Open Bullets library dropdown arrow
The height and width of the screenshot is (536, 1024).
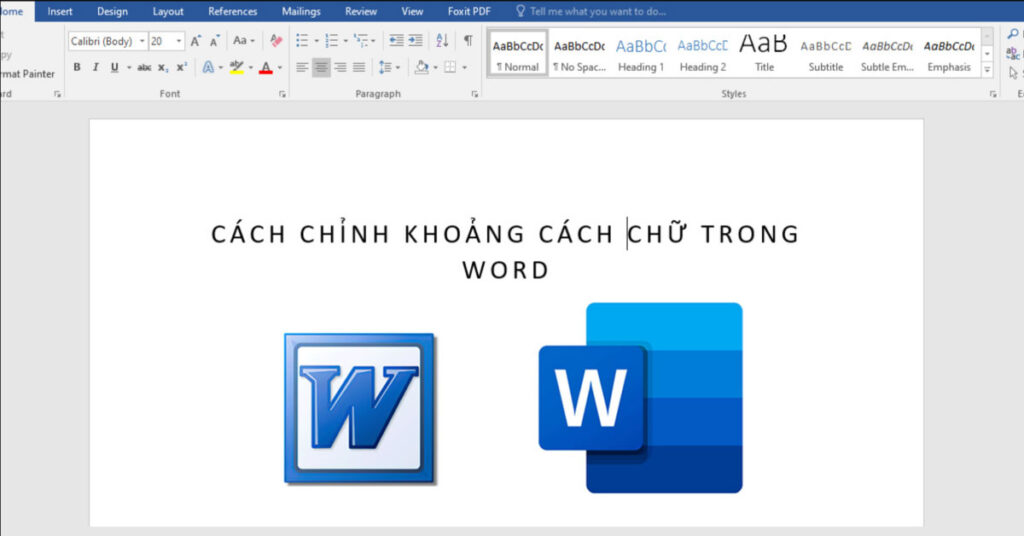click(316, 41)
